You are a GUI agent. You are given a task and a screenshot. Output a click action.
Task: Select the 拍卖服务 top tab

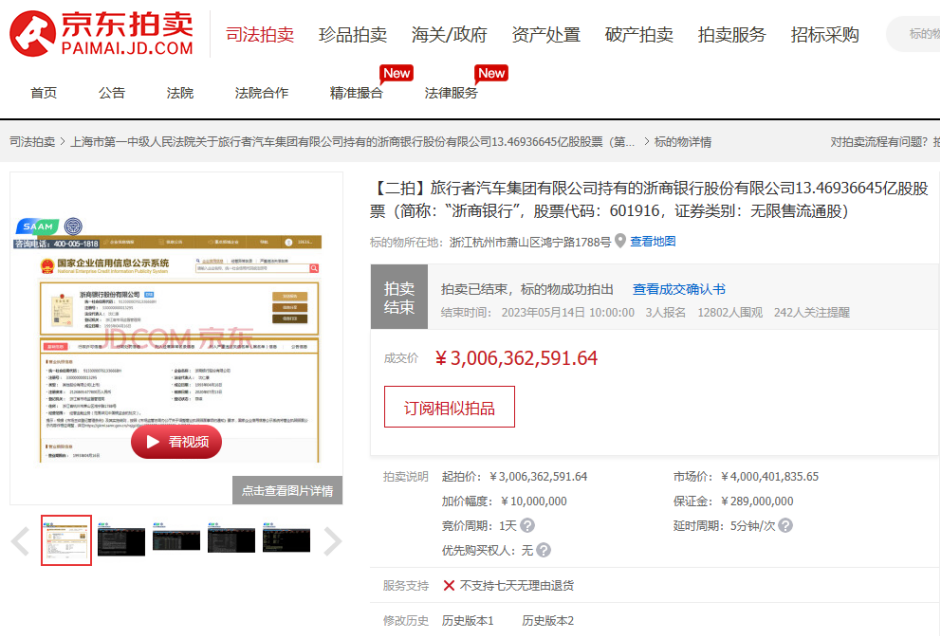point(731,35)
